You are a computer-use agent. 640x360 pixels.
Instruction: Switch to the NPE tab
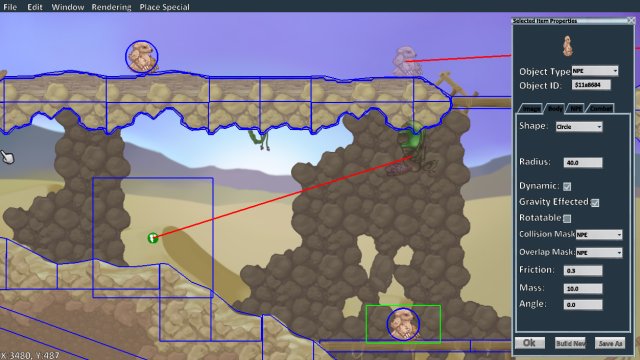pos(576,108)
